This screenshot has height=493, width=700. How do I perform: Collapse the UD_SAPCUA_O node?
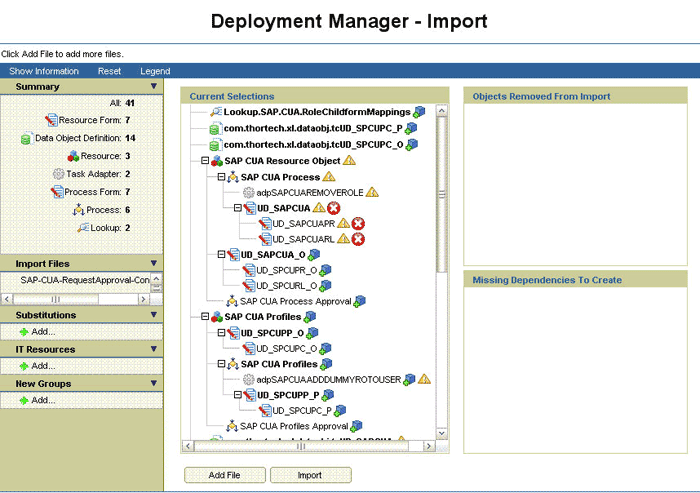221,254
